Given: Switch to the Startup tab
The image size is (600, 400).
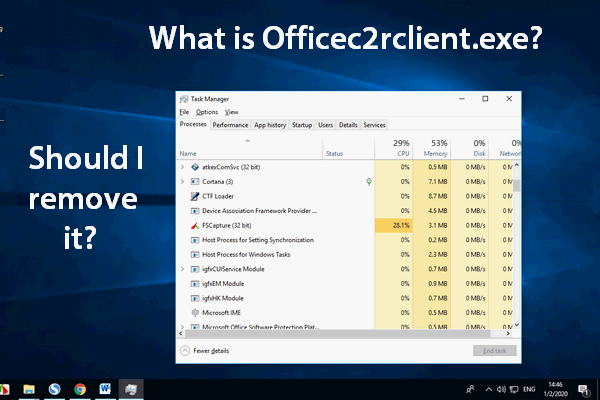Looking at the screenshot, I should pos(302,125).
